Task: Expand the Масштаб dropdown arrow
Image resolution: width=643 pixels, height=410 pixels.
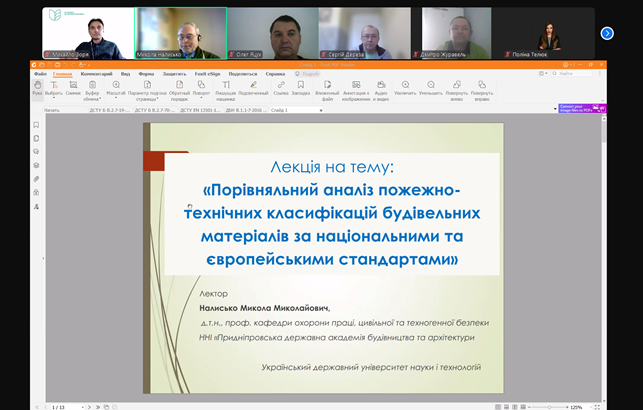Action: tap(116, 98)
